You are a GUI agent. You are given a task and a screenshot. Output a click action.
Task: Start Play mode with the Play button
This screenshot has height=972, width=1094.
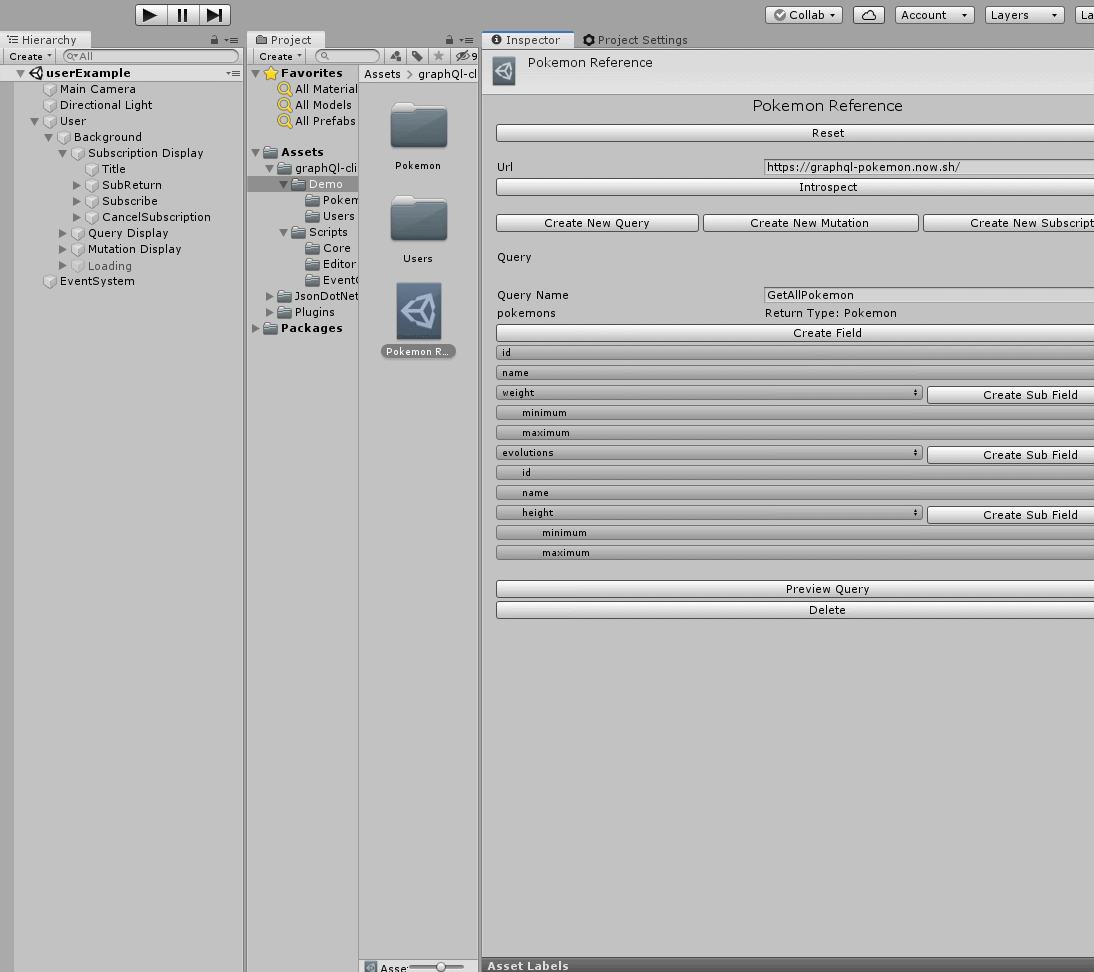tap(151, 15)
